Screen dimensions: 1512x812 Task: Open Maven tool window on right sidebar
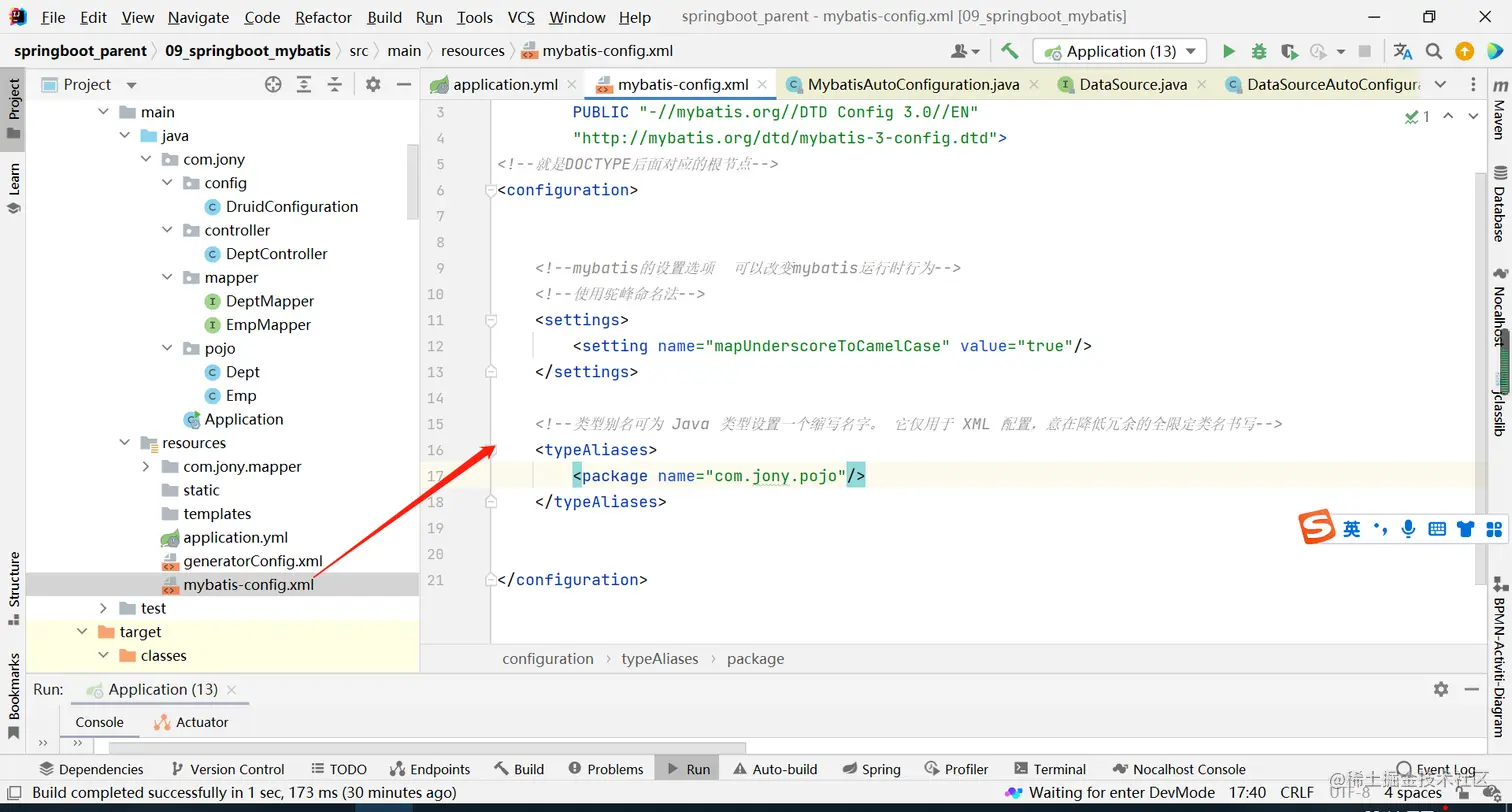pyautogui.click(x=1499, y=111)
